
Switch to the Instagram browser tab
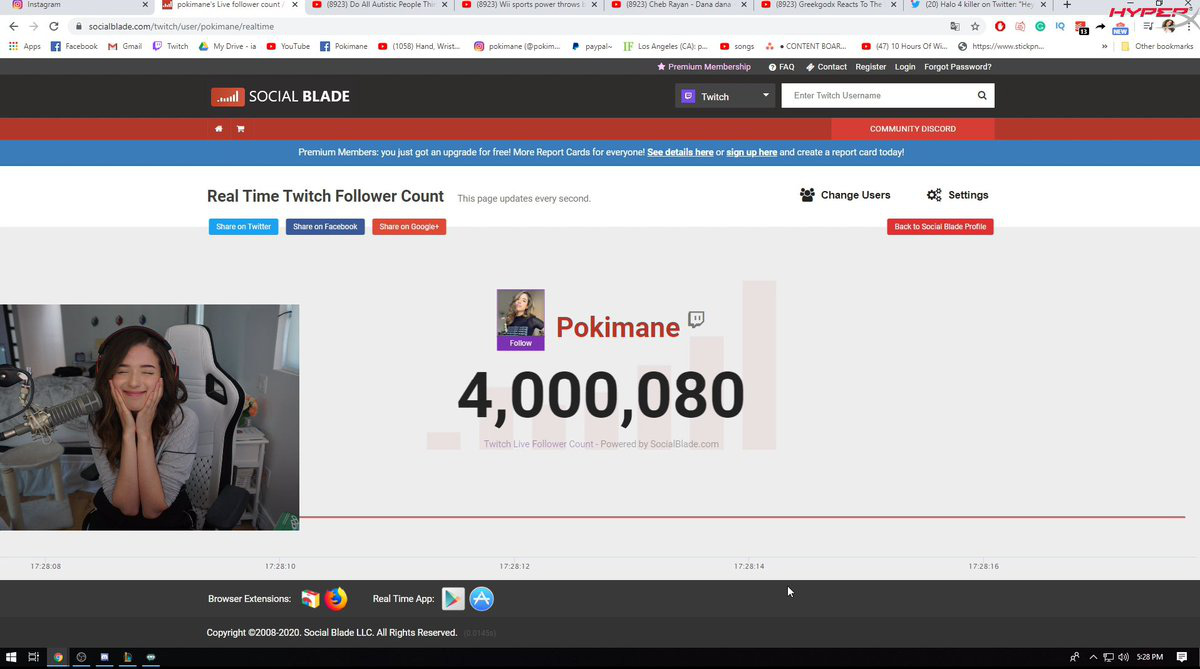click(x=76, y=5)
